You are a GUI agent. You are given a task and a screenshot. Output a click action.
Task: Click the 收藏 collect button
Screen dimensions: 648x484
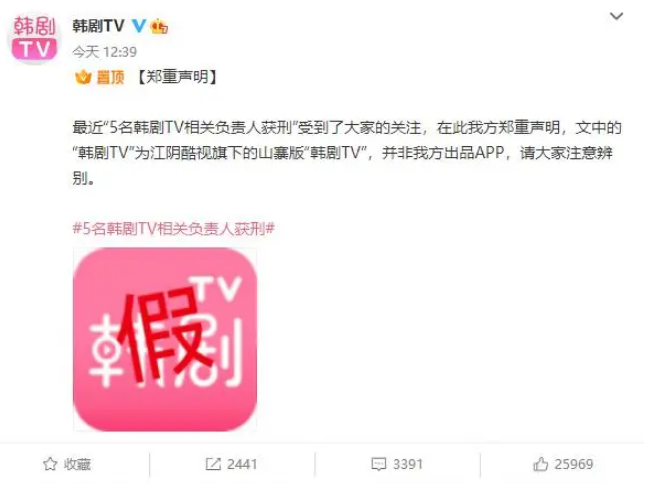77,464
